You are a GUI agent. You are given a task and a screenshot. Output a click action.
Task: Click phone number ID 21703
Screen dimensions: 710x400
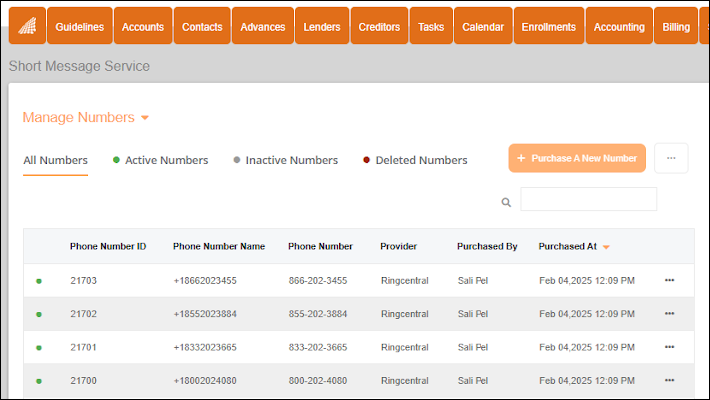tap(83, 280)
